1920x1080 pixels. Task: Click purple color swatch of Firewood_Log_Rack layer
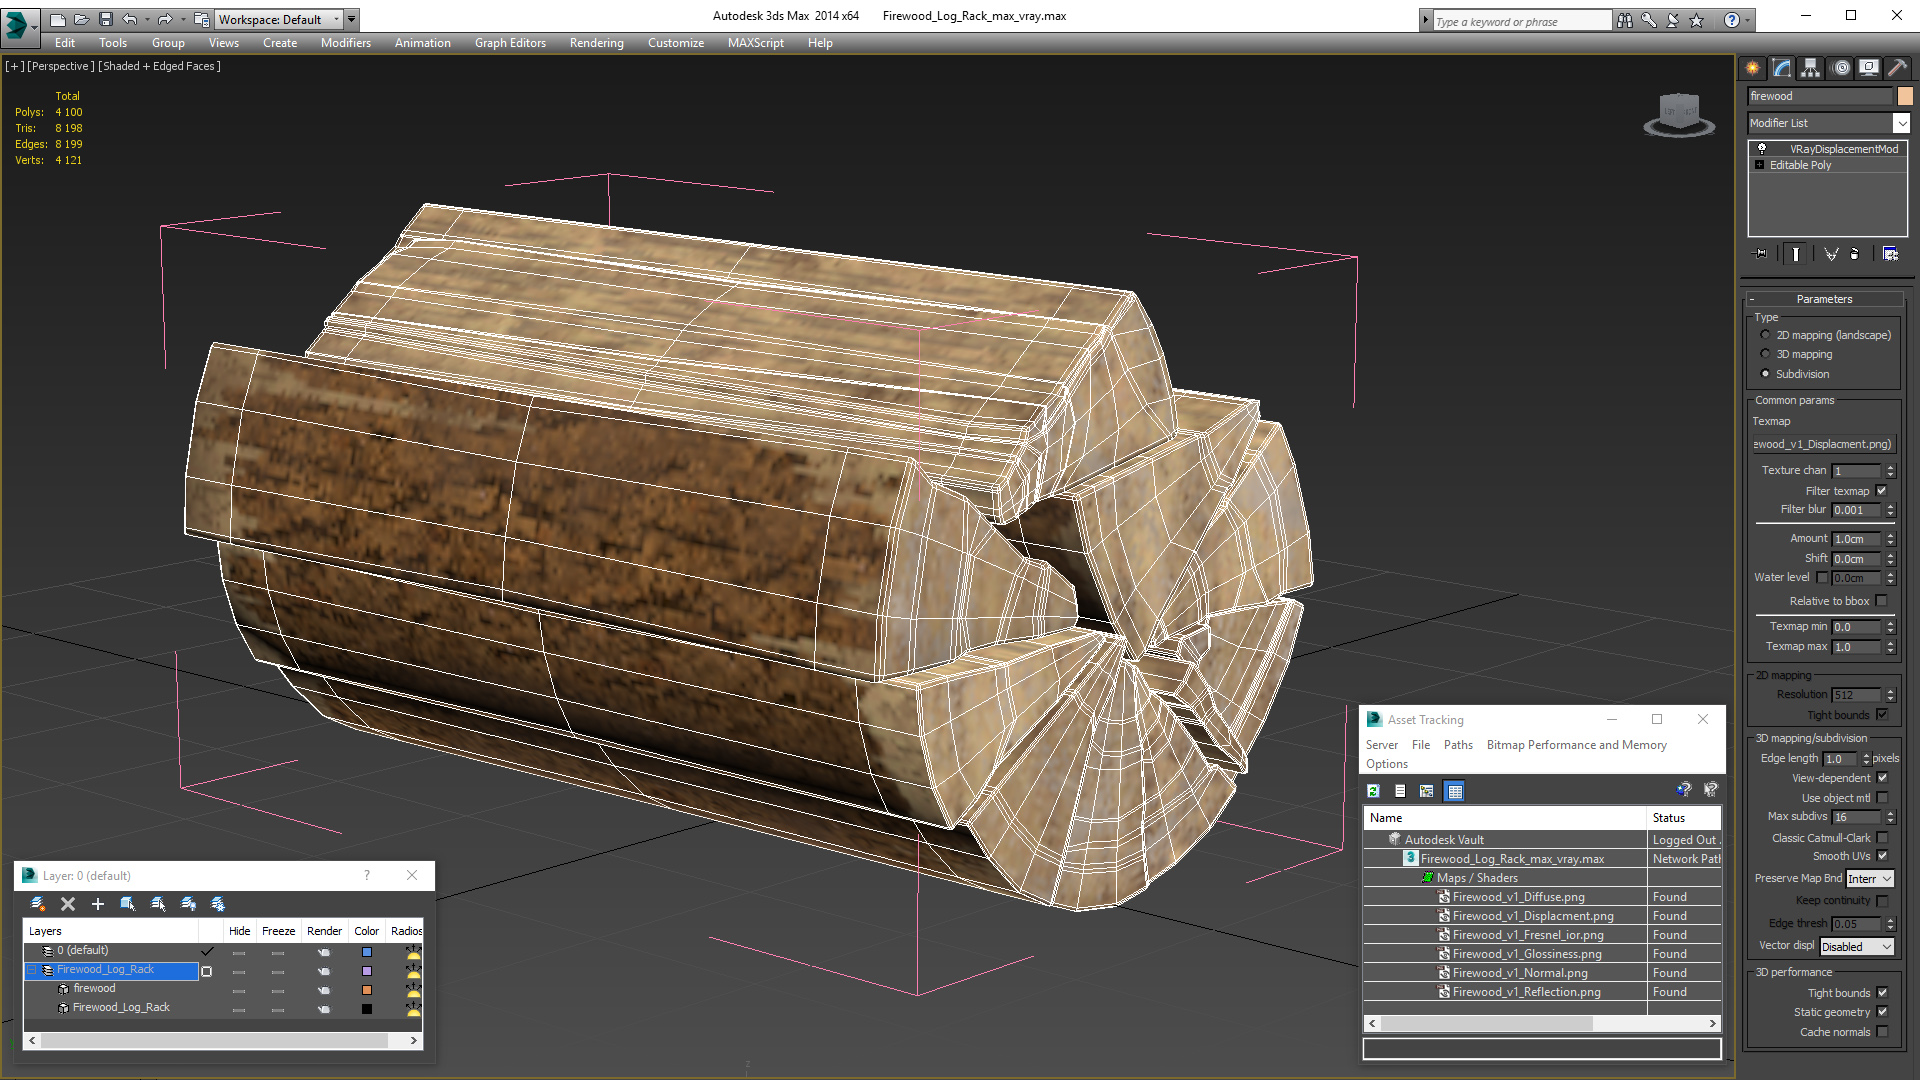coord(367,971)
